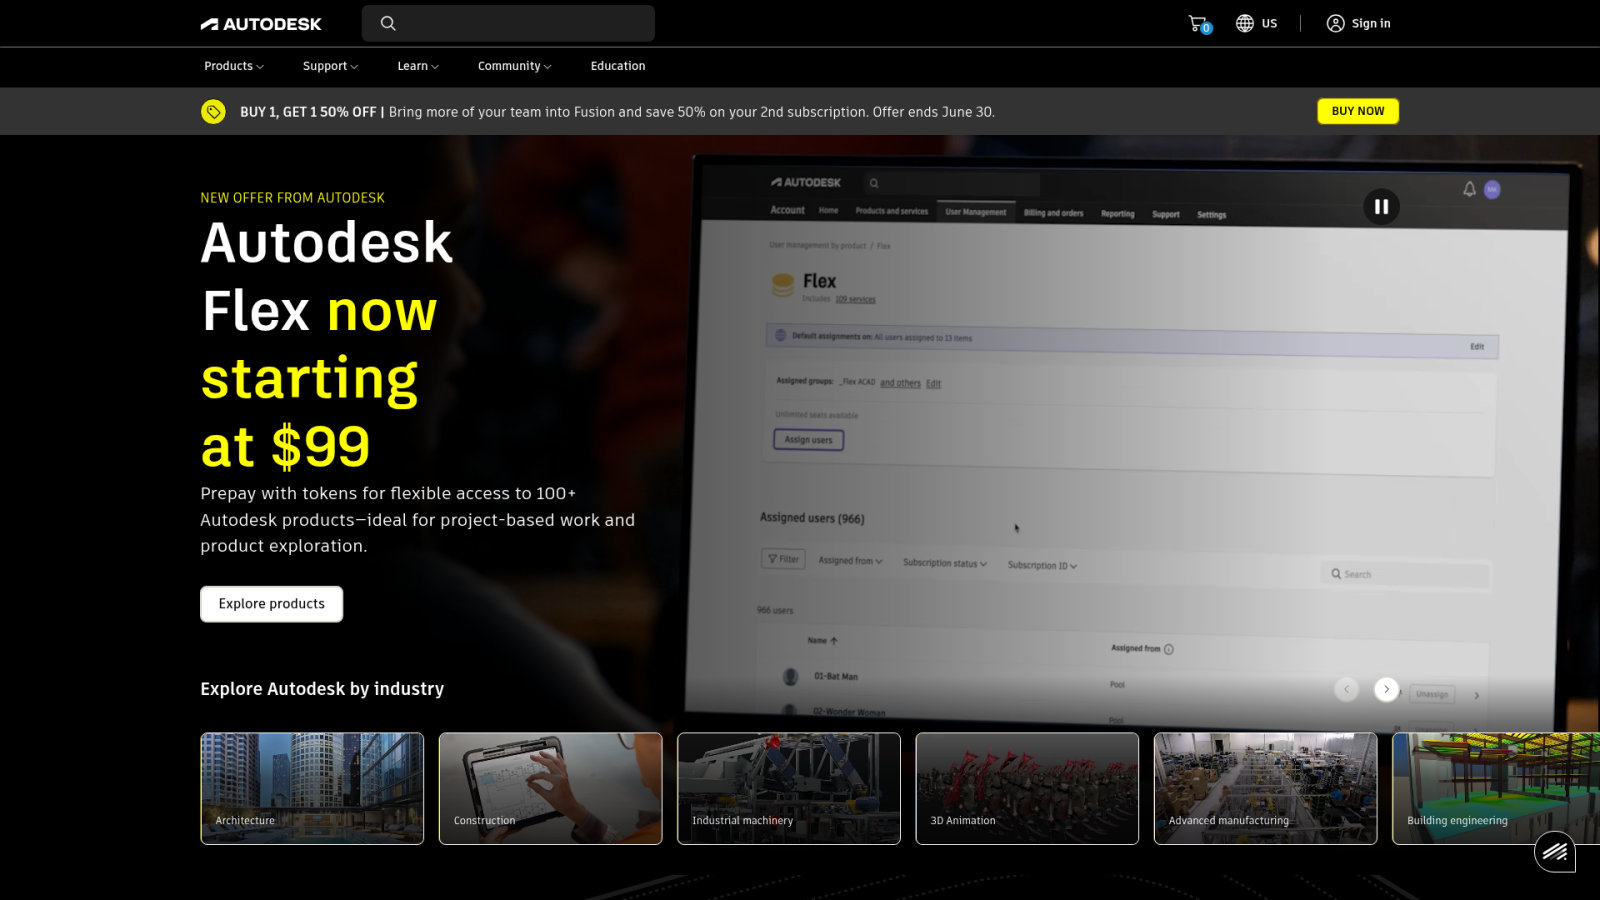Image resolution: width=1600 pixels, height=900 pixels.
Task: Open the chat assistant icon
Action: [x=1555, y=852]
